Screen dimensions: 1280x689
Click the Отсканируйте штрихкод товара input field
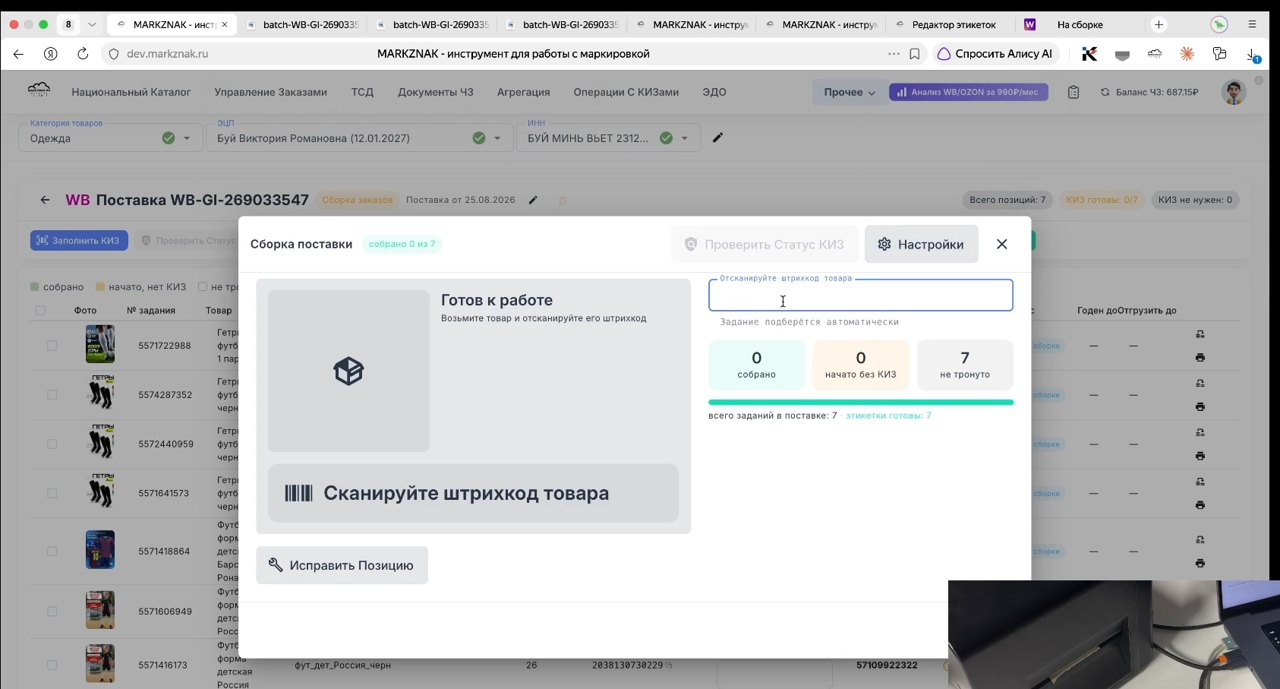coord(860,295)
